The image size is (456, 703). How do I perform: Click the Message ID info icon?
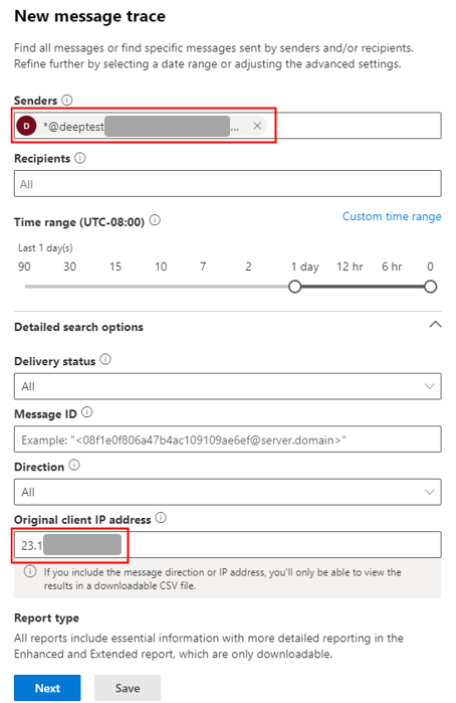87,412
